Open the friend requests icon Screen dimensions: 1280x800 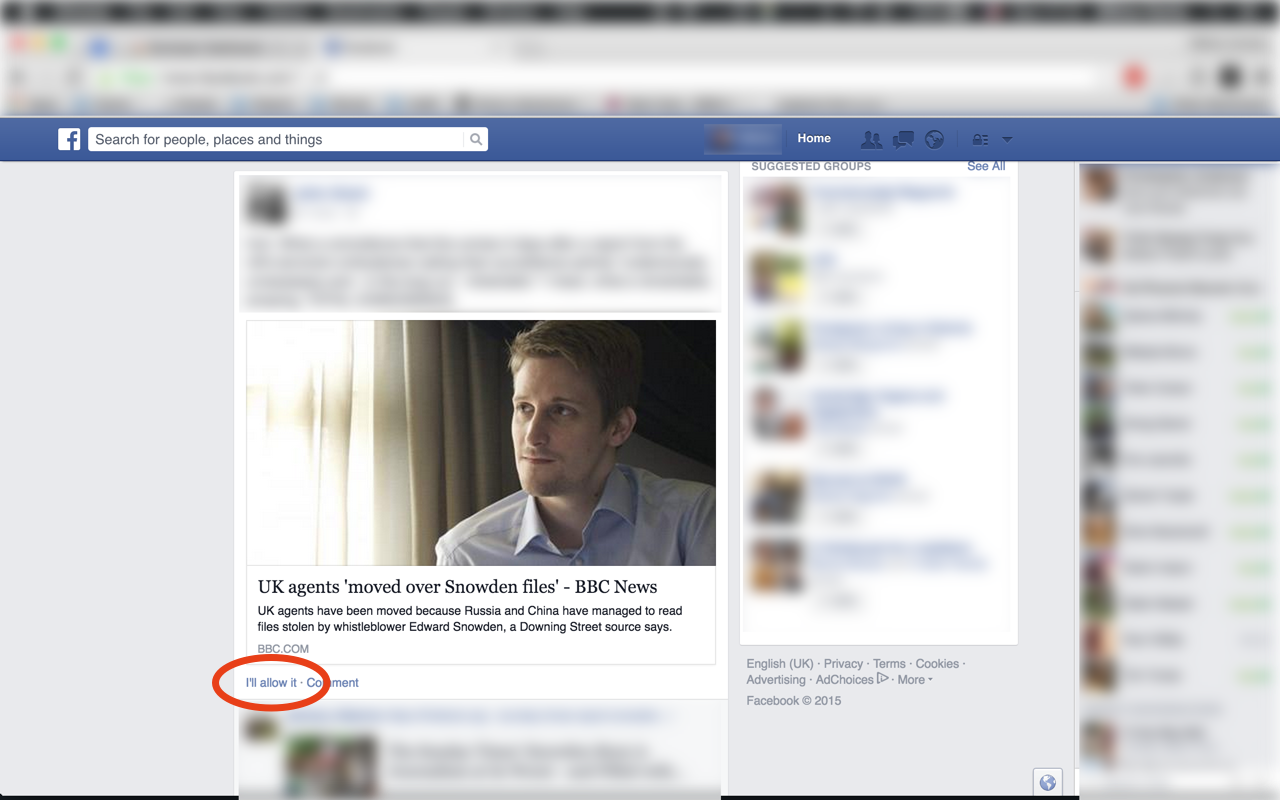pos(871,139)
